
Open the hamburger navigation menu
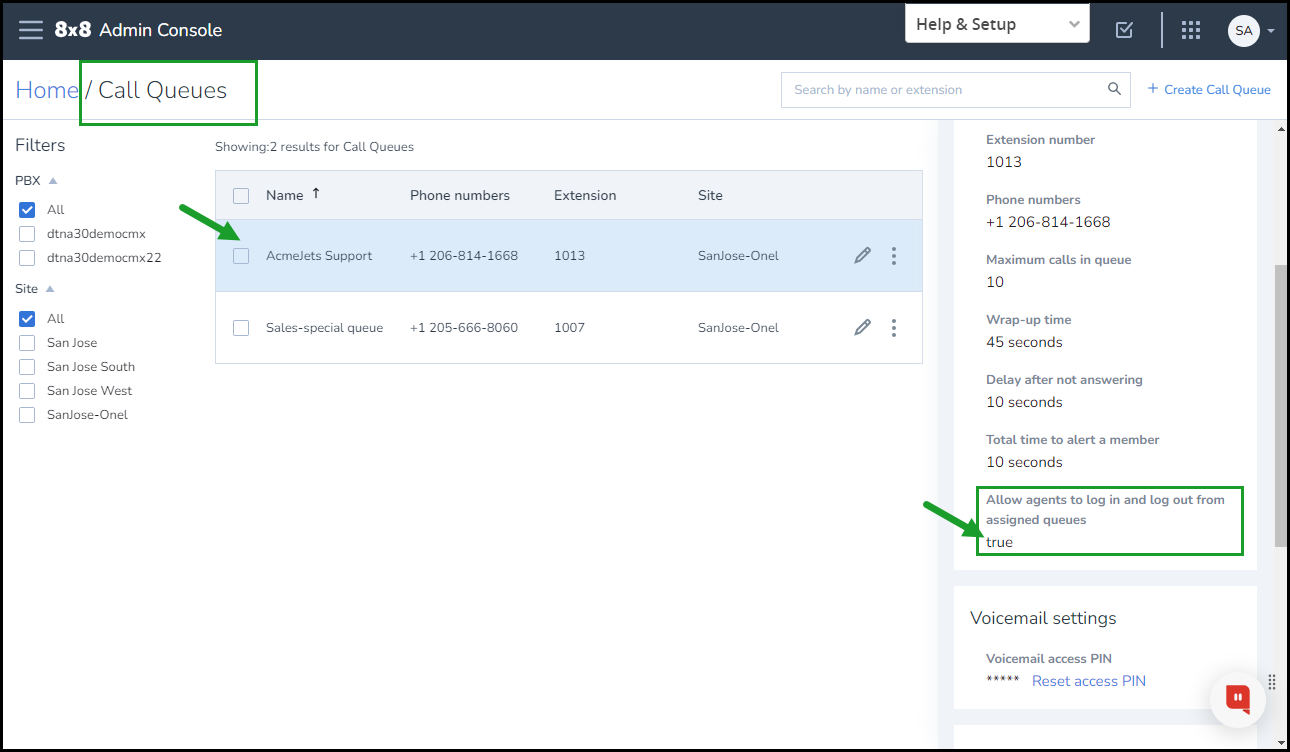31,30
